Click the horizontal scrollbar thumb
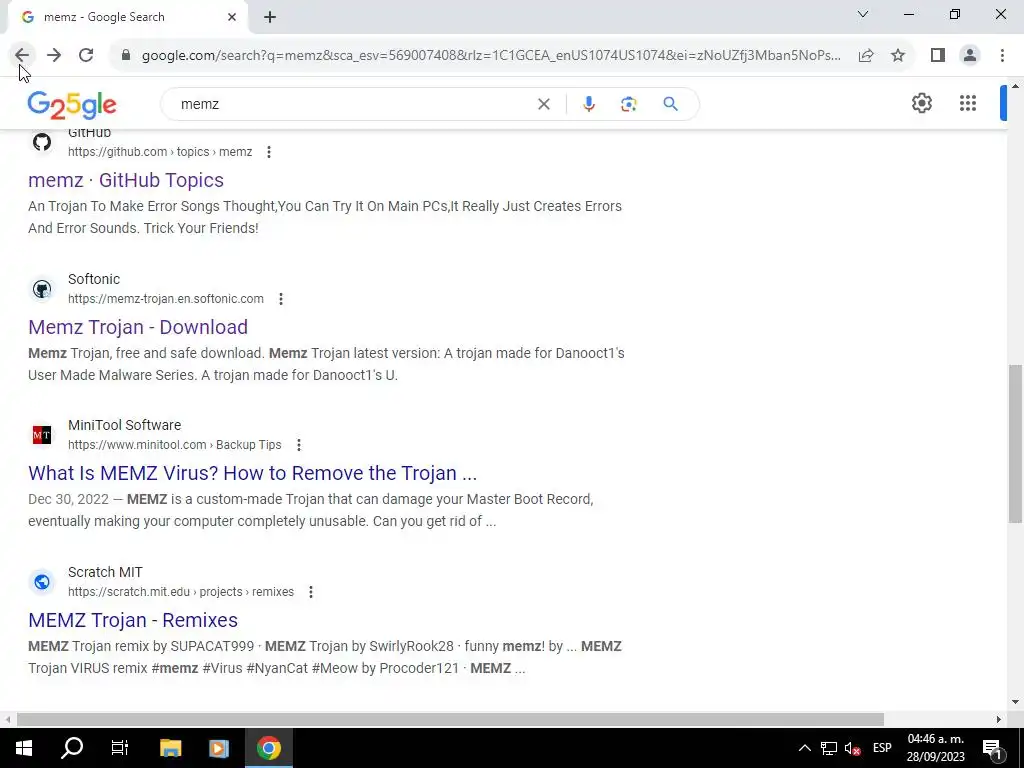The image size is (1024, 768). [x=450, y=720]
